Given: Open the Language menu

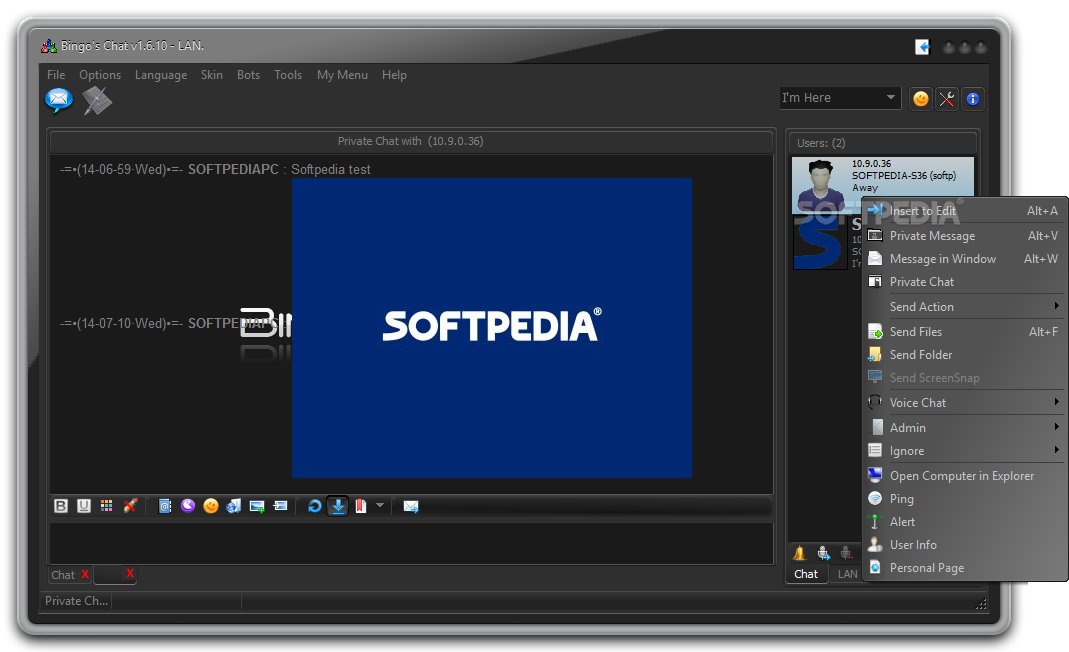Looking at the screenshot, I should (x=161, y=75).
